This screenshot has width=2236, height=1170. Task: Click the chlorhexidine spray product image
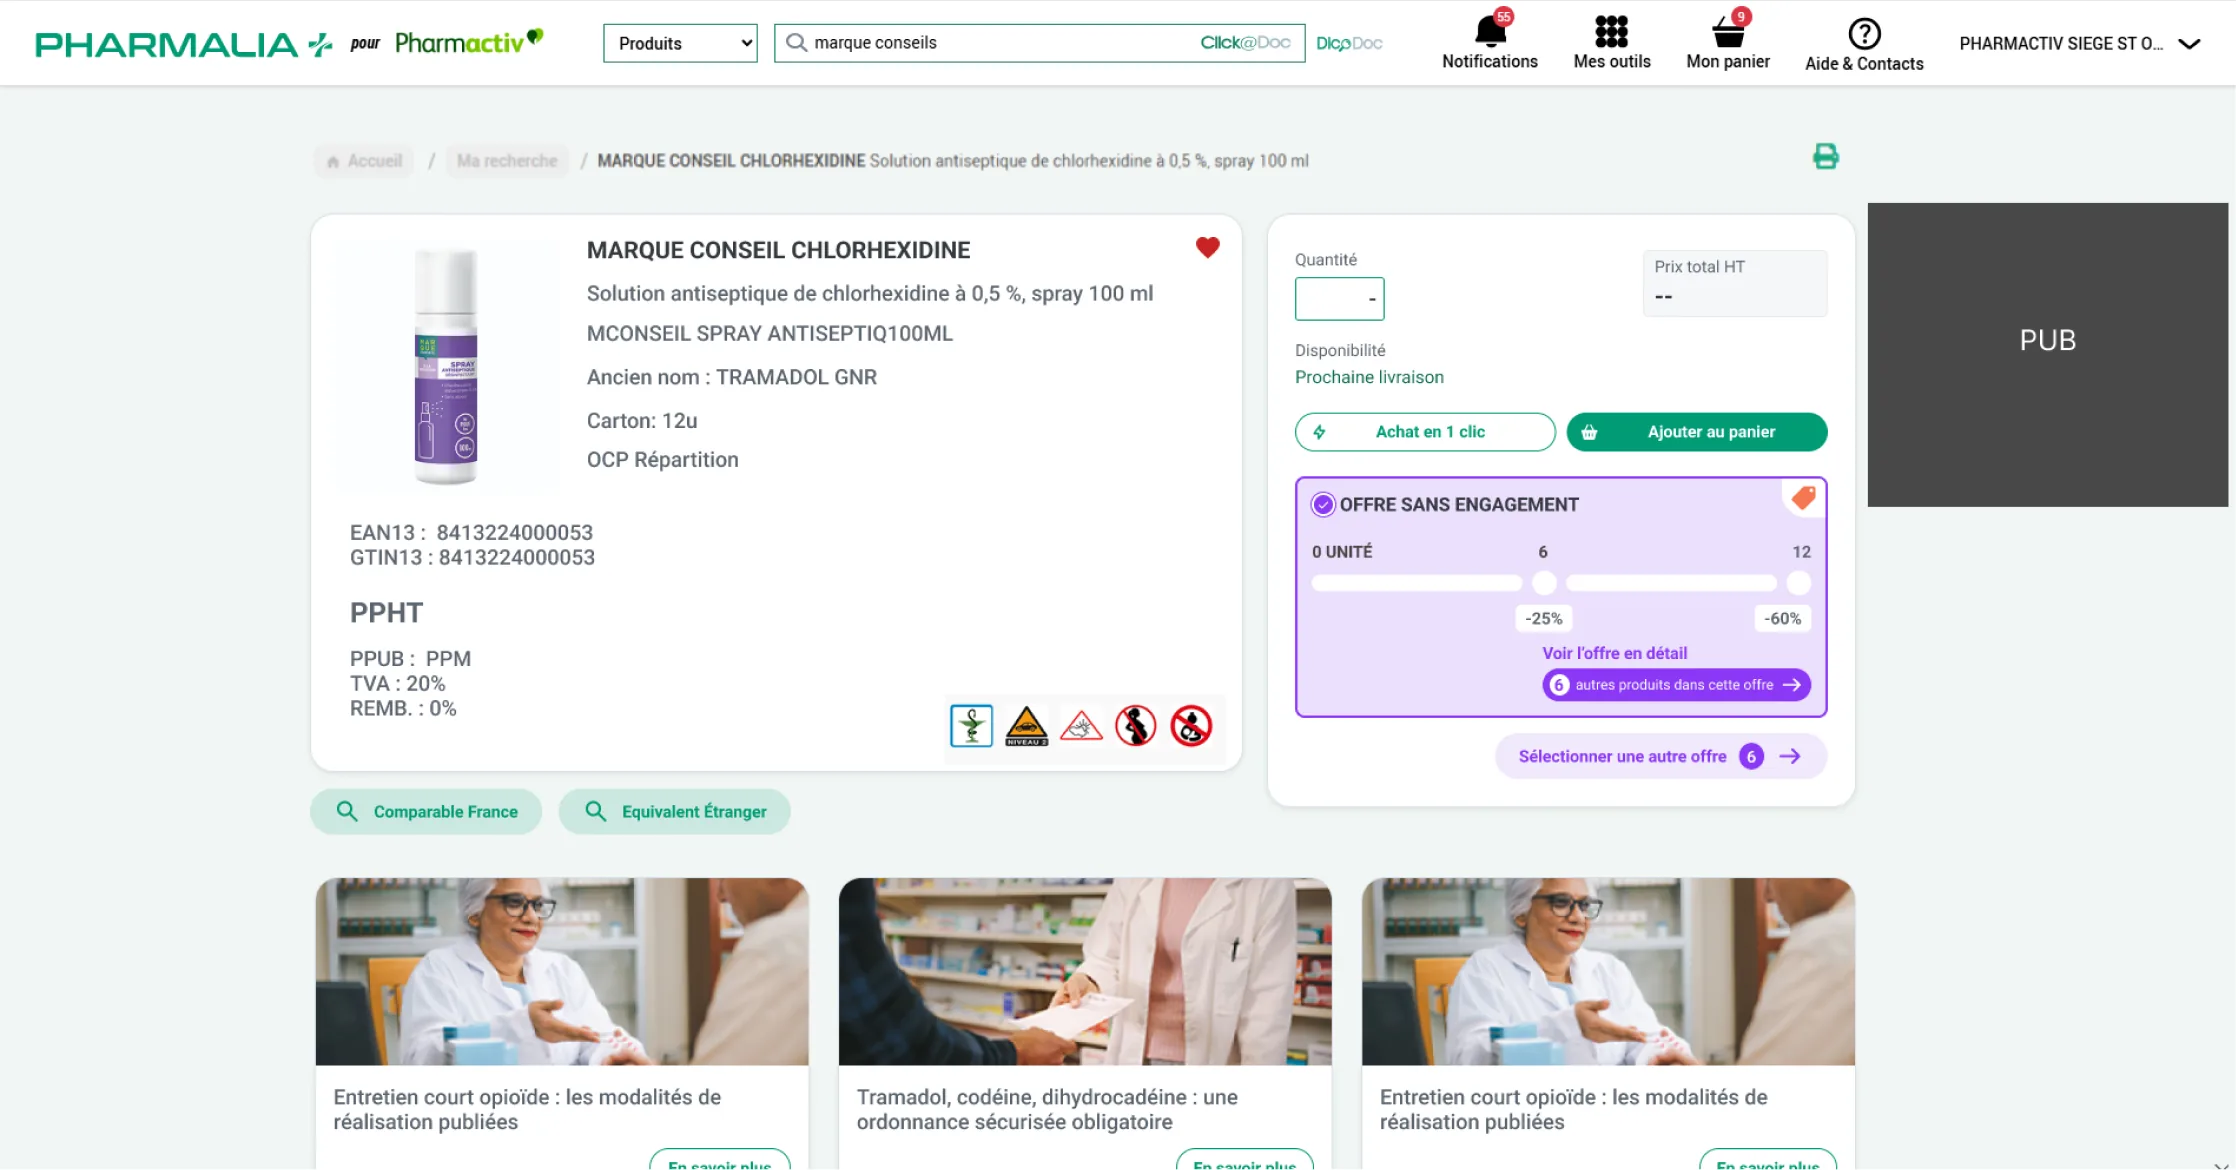446,367
